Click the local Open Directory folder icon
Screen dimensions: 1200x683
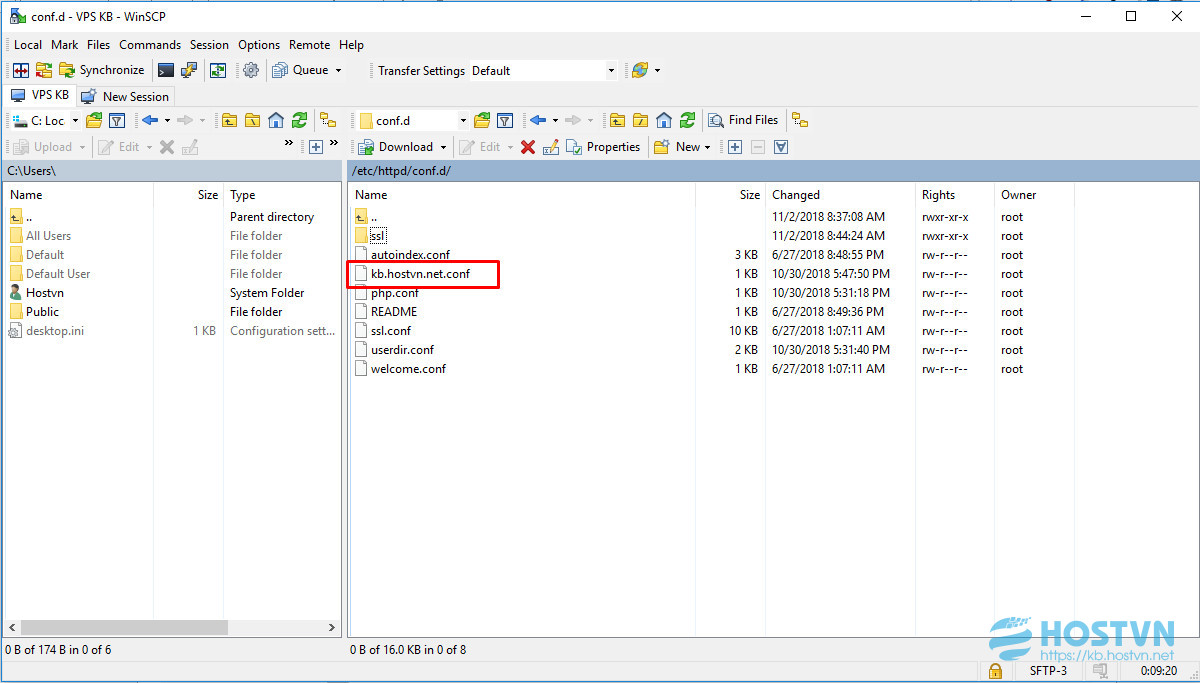pos(94,120)
